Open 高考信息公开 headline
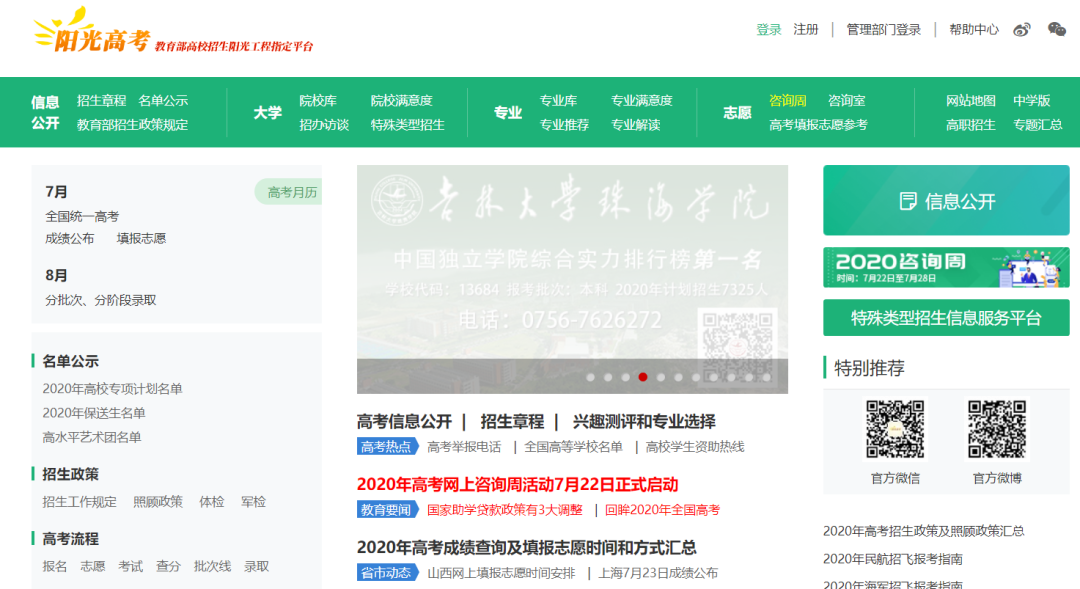Screen dimensions: 1080x589 coord(404,421)
